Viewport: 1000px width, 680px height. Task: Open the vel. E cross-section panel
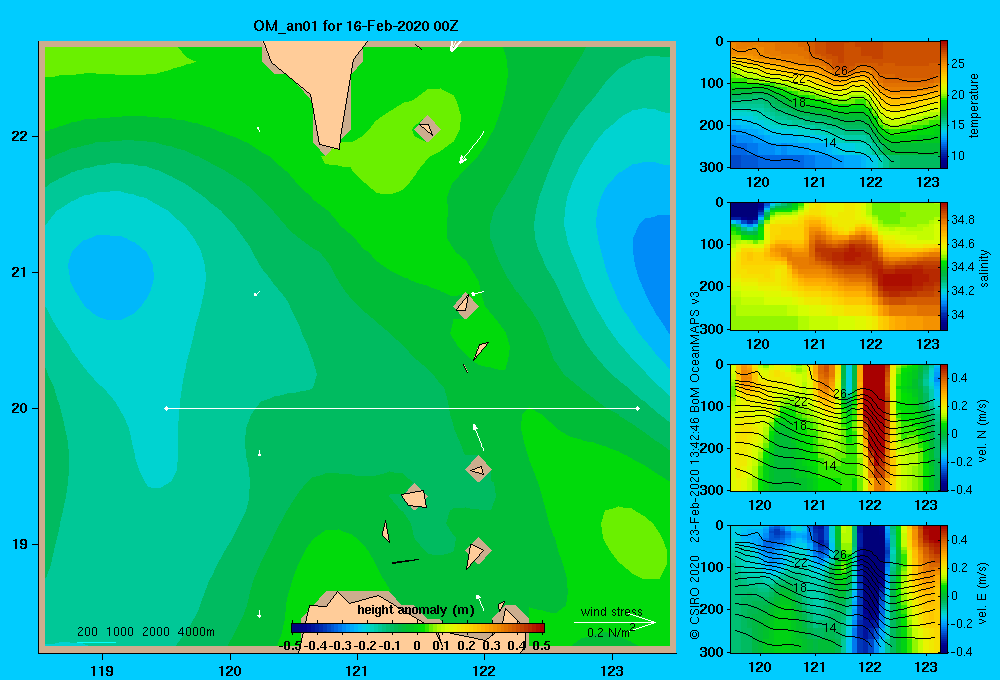click(835, 589)
